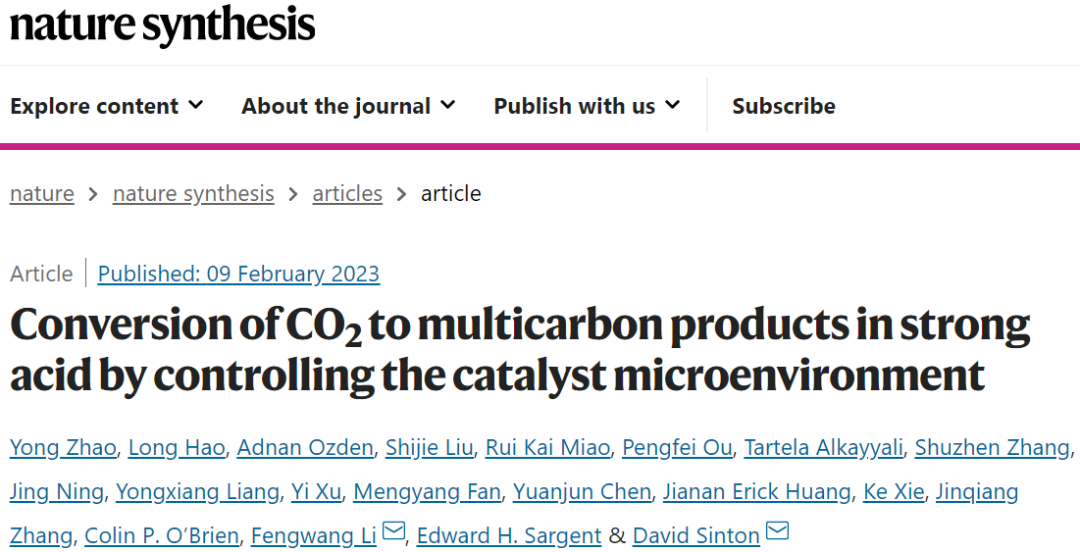The width and height of the screenshot is (1080, 552).
Task: Click the Published: 09 February 2023 link
Action: (238, 274)
